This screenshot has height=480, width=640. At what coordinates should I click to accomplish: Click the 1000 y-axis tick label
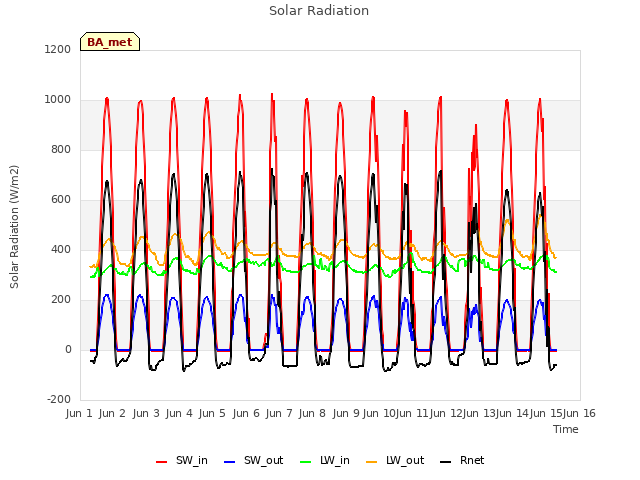point(58,100)
